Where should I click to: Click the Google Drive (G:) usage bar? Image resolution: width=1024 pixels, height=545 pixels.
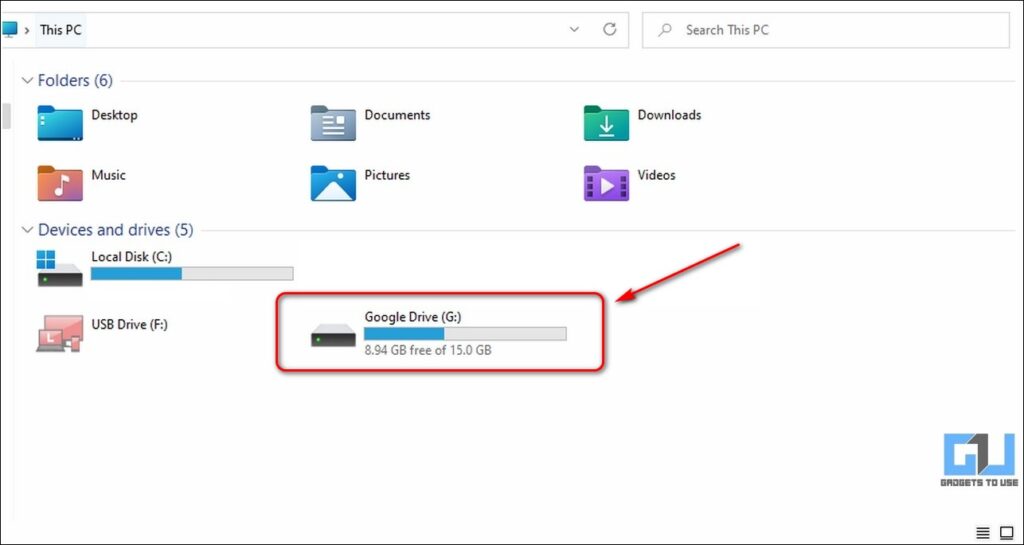465,334
